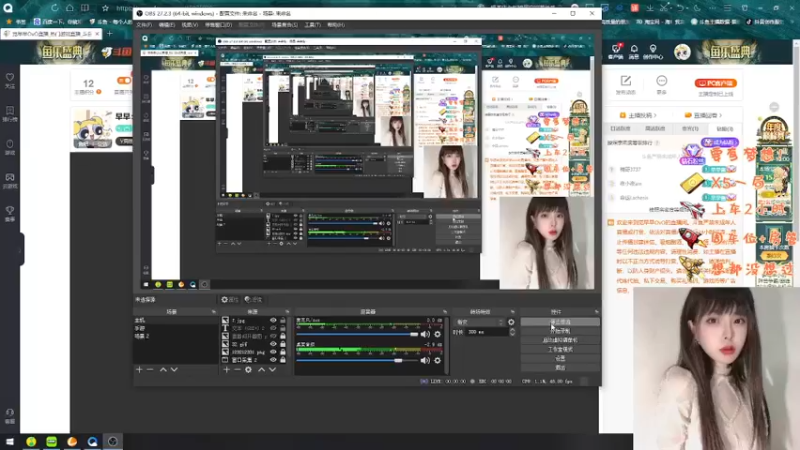The width and height of the screenshot is (800, 450).
Task: Click the 退出 exit button in OBS
Action: coord(560,367)
